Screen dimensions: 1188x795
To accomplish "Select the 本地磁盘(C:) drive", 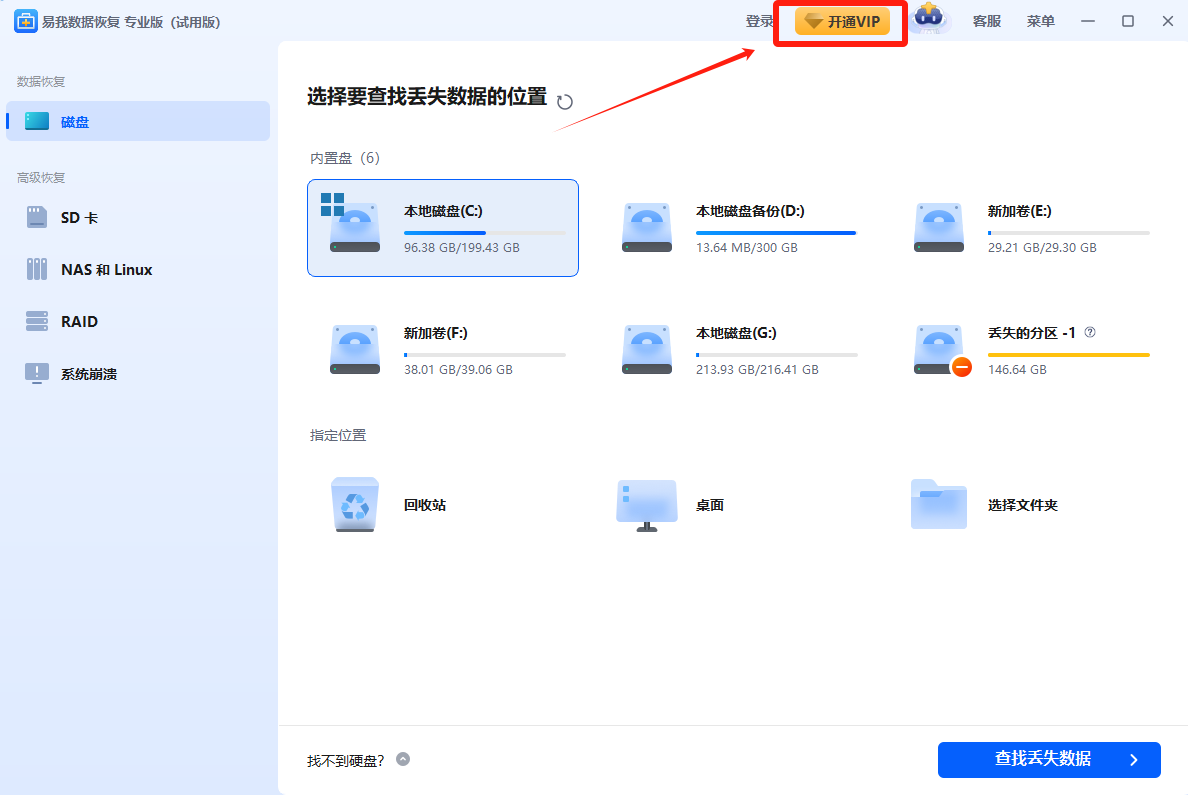I will click(x=442, y=228).
